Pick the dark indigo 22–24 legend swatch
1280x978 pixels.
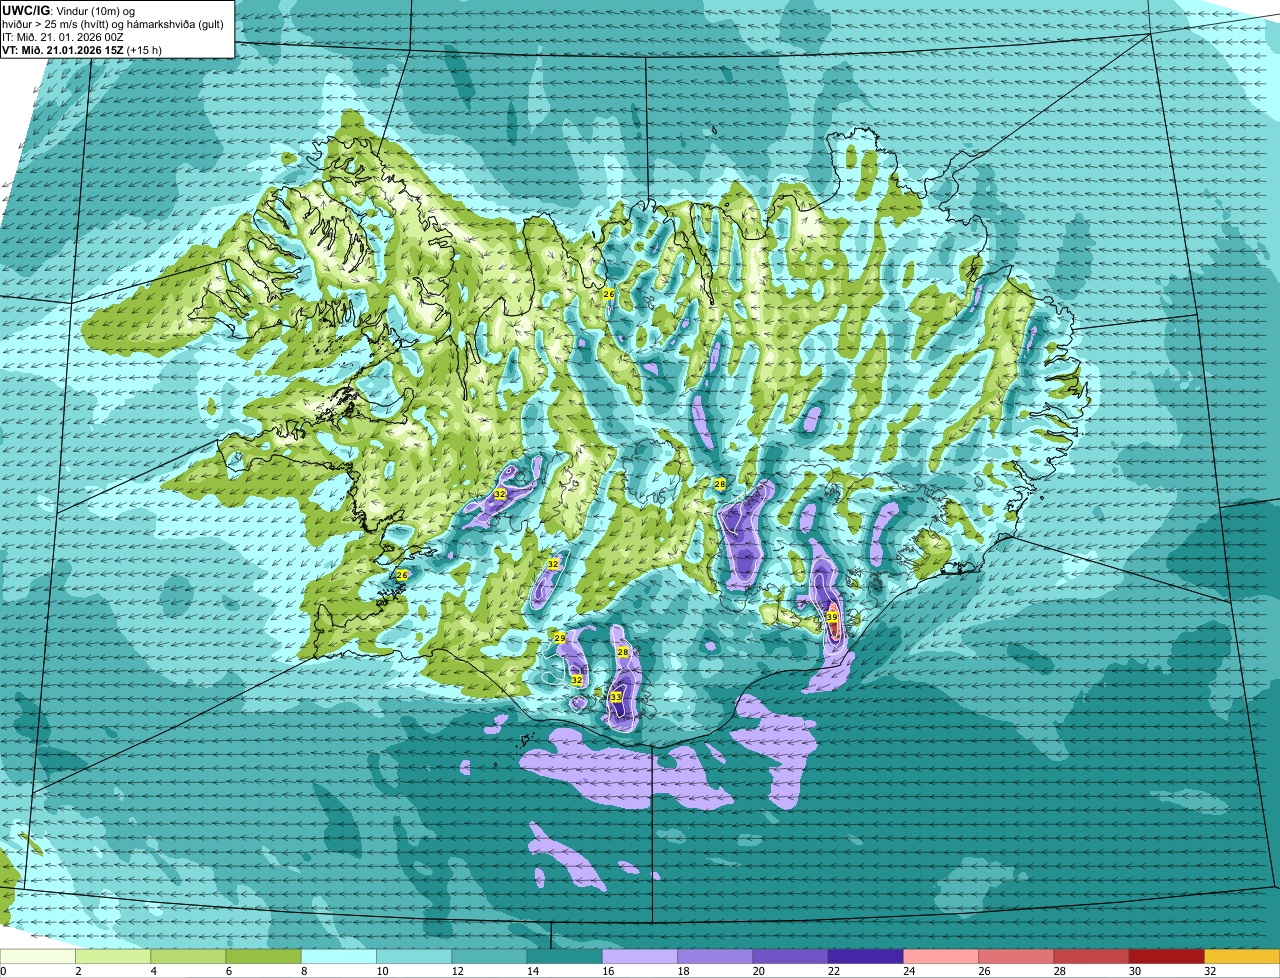[866, 957]
